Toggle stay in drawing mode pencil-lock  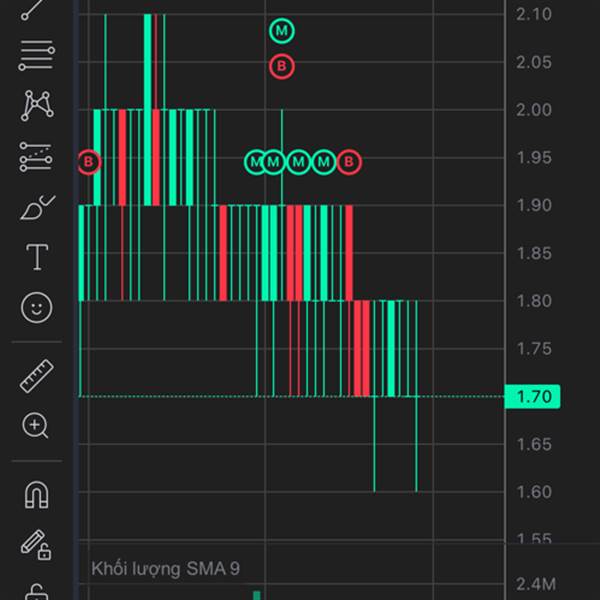(36, 545)
